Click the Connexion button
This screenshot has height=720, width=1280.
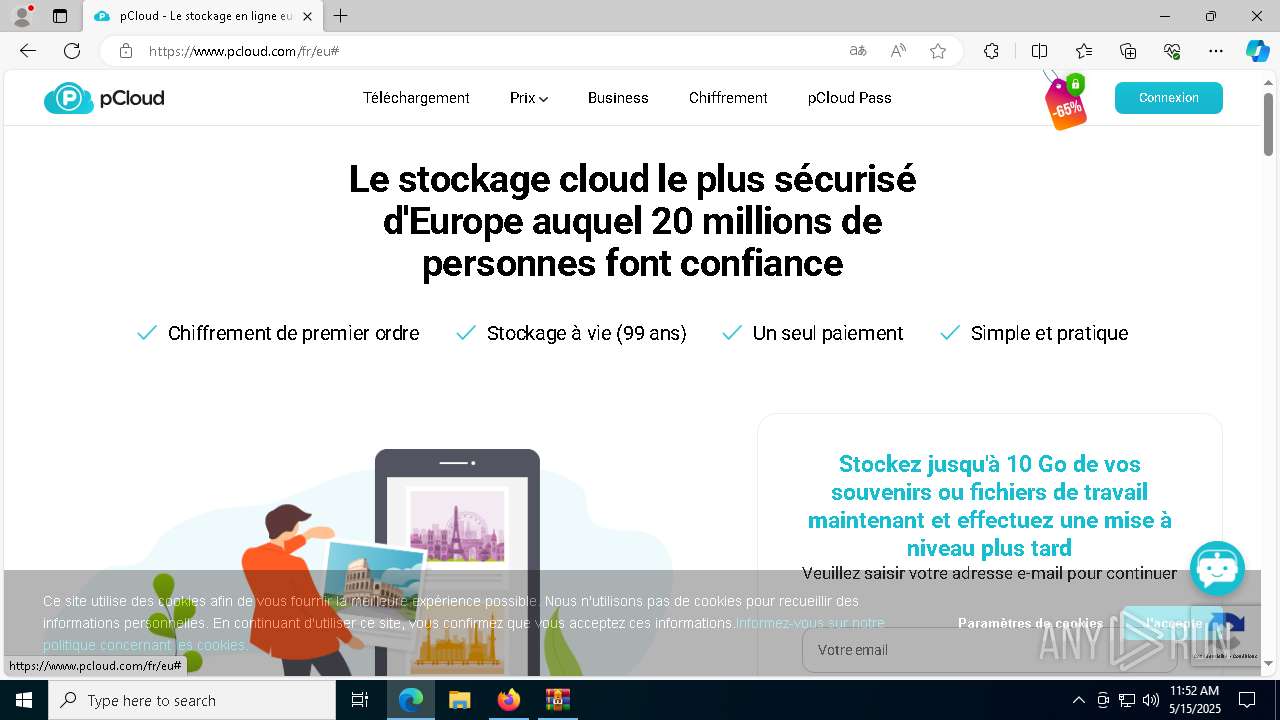pyautogui.click(x=1168, y=98)
